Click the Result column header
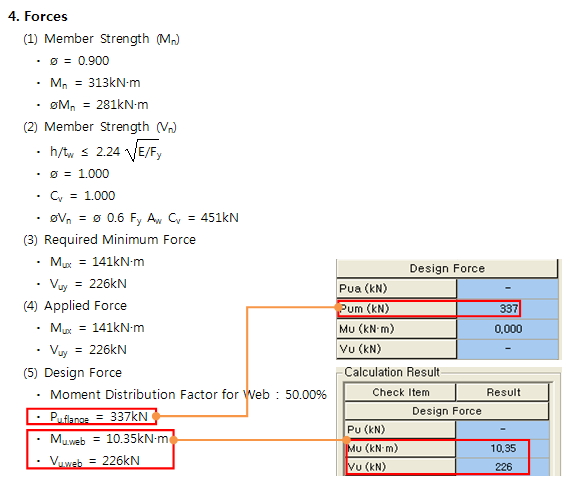This screenshot has width=578, height=502. tap(503, 392)
